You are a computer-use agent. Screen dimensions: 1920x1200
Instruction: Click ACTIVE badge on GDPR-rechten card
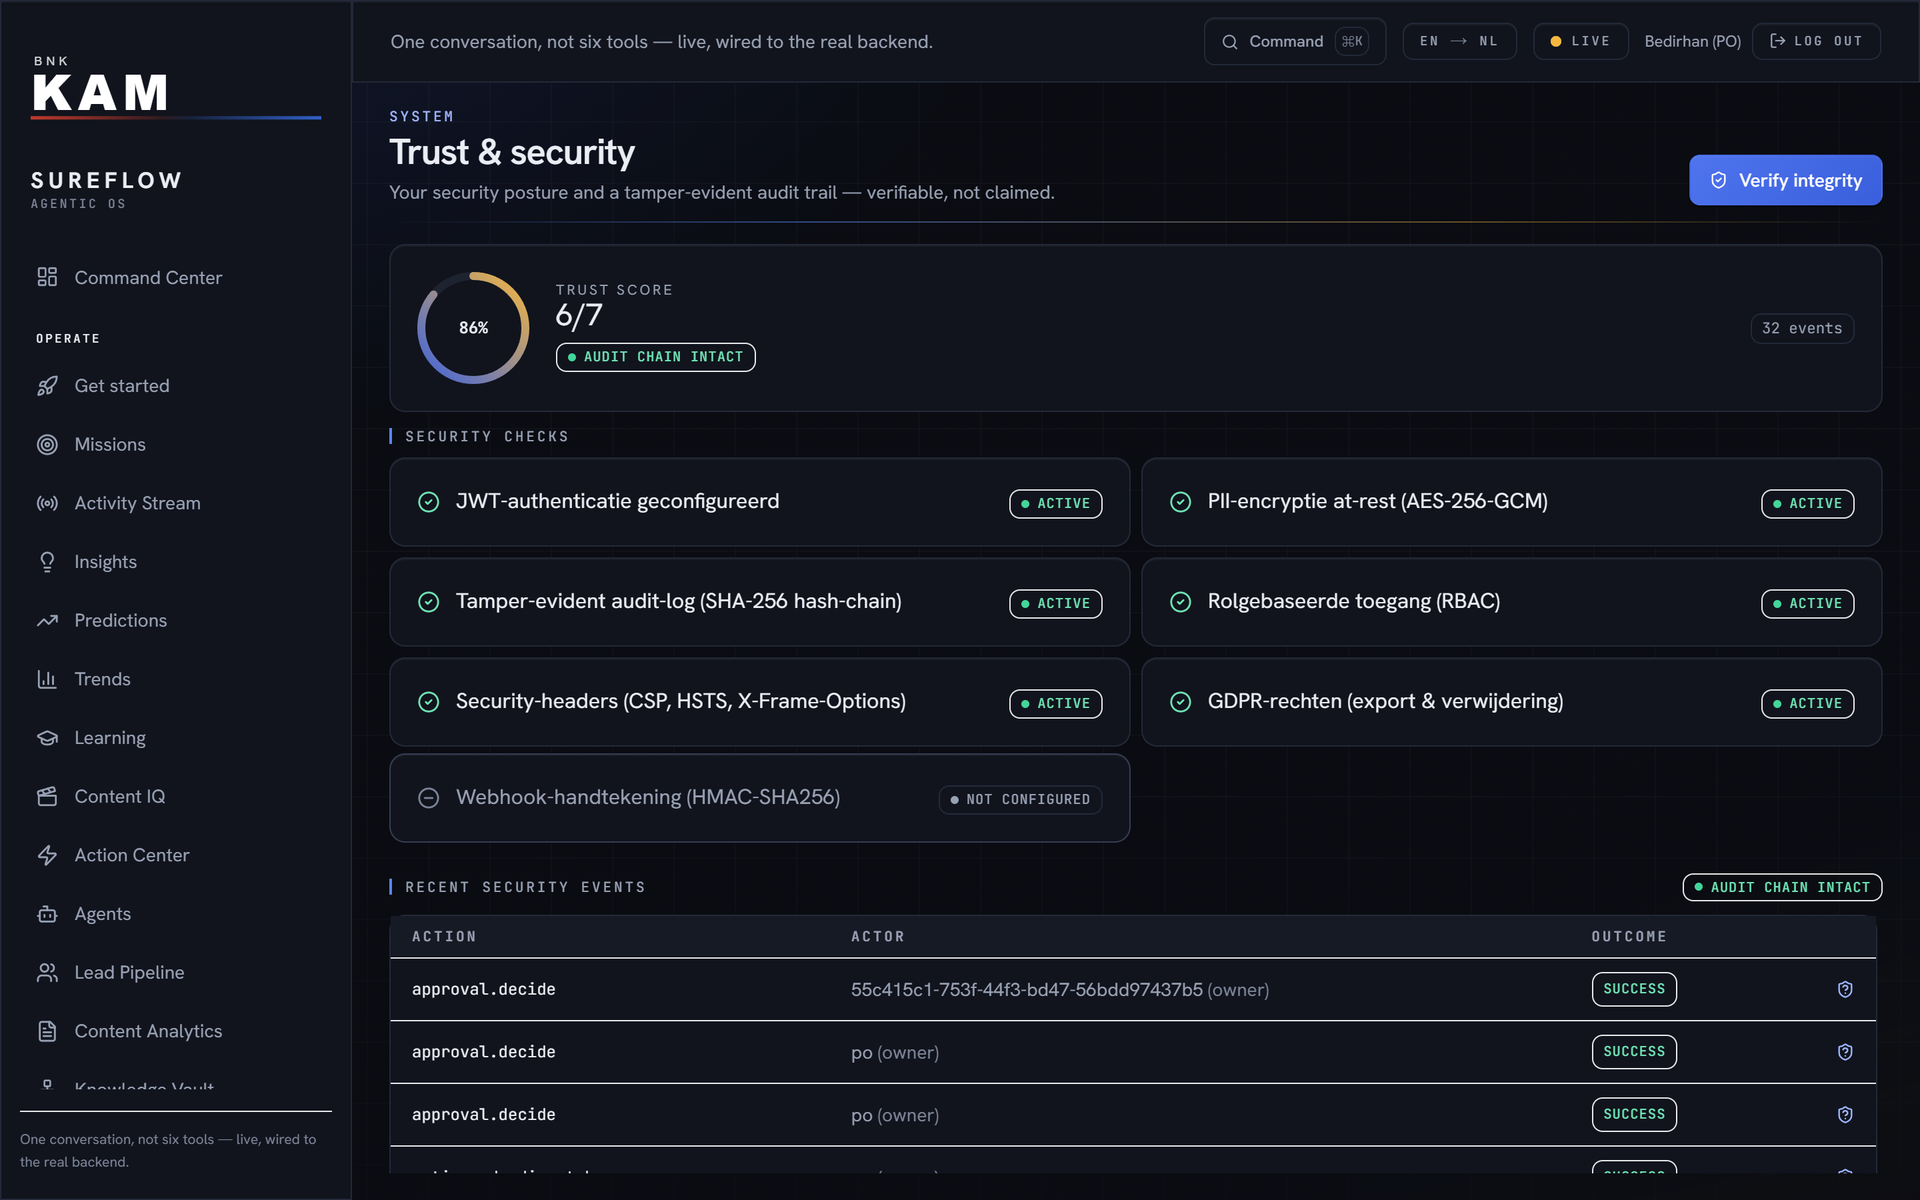[1807, 703]
